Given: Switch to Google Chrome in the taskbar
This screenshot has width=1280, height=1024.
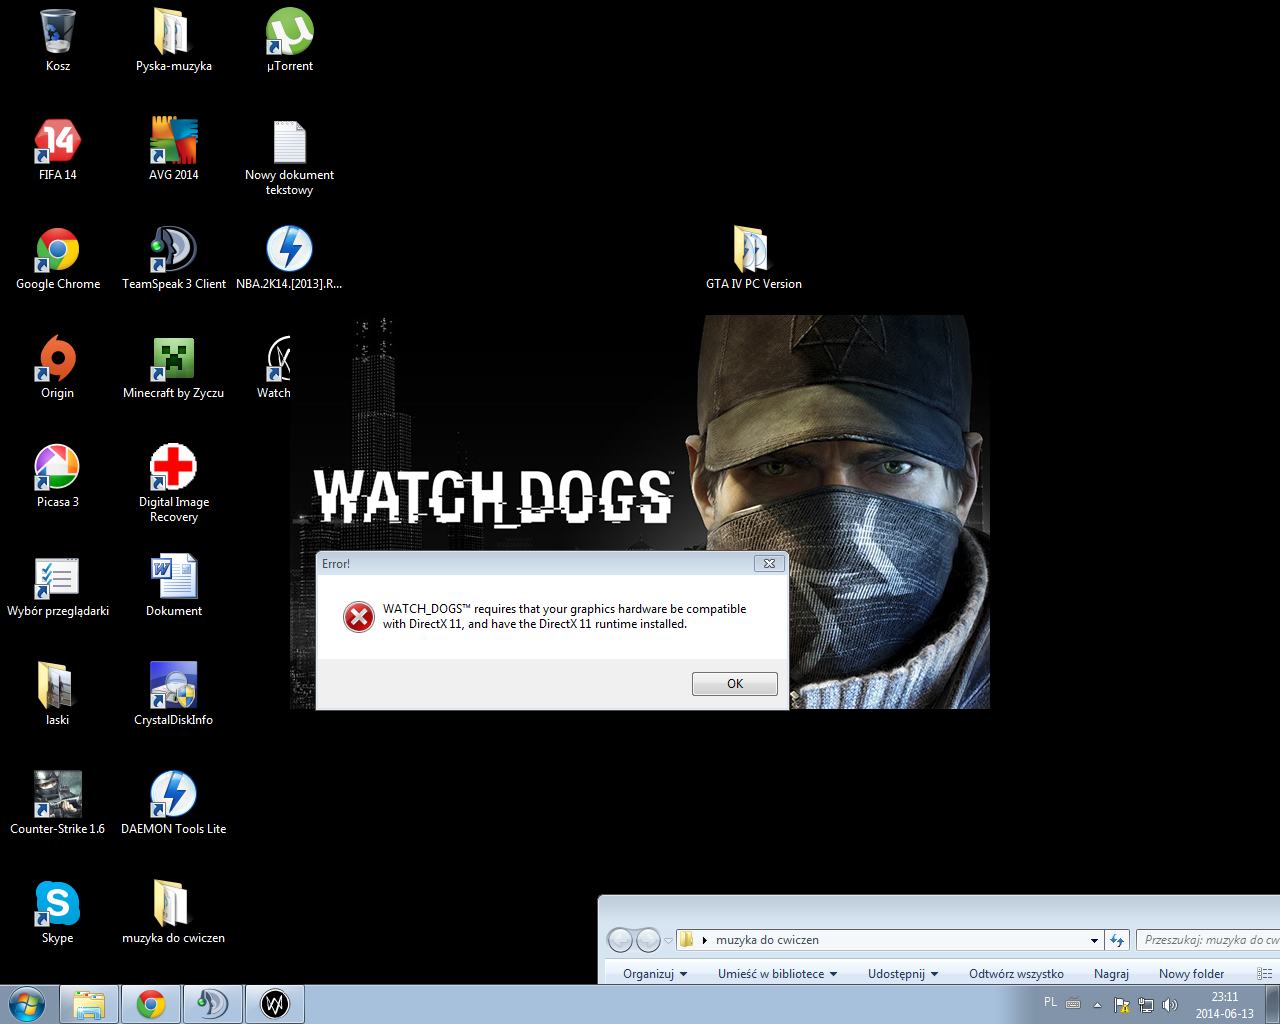Looking at the screenshot, I should tap(151, 1004).
